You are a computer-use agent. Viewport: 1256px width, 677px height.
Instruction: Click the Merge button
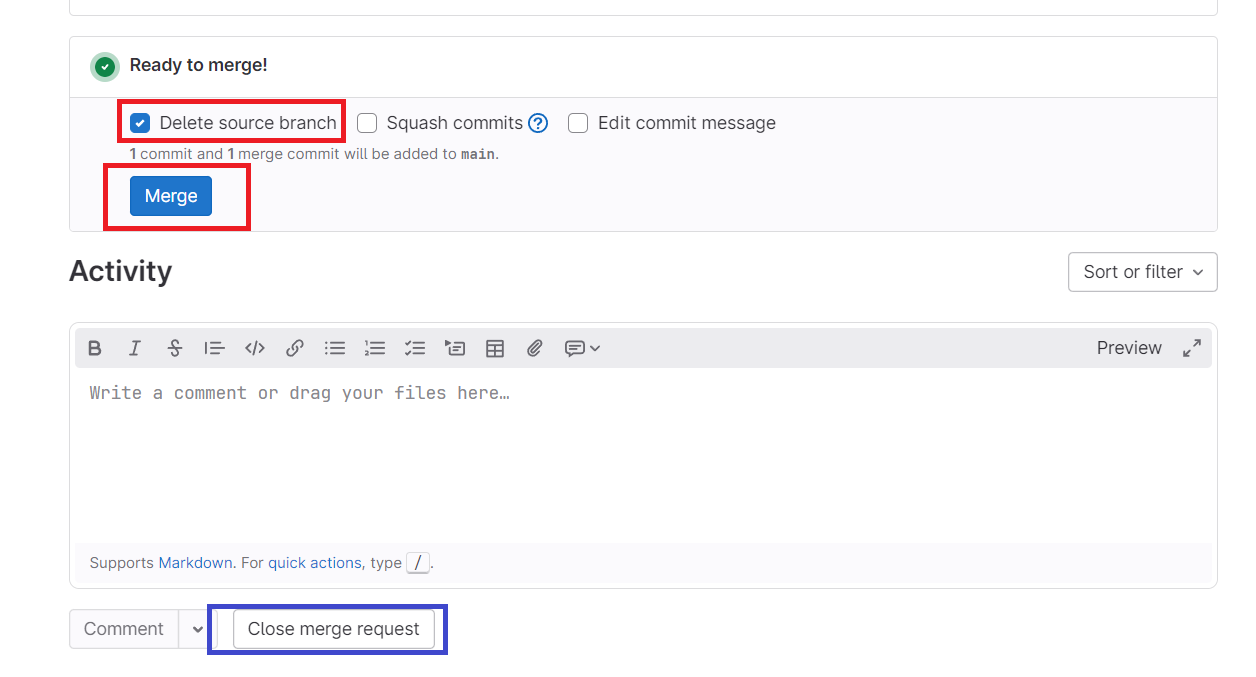[x=169, y=195]
